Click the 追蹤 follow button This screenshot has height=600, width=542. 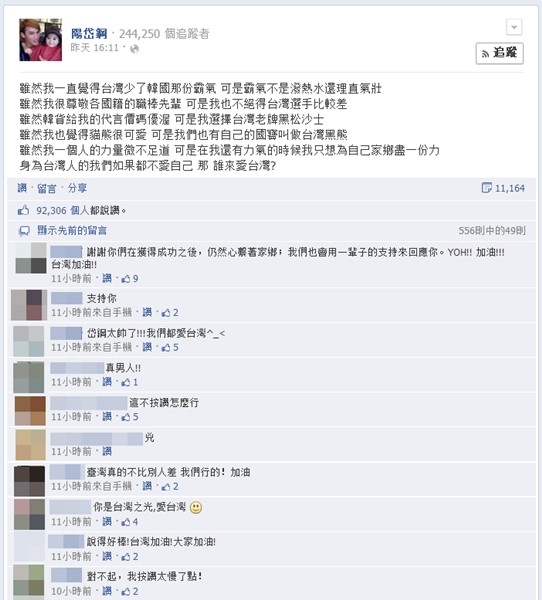[500, 53]
